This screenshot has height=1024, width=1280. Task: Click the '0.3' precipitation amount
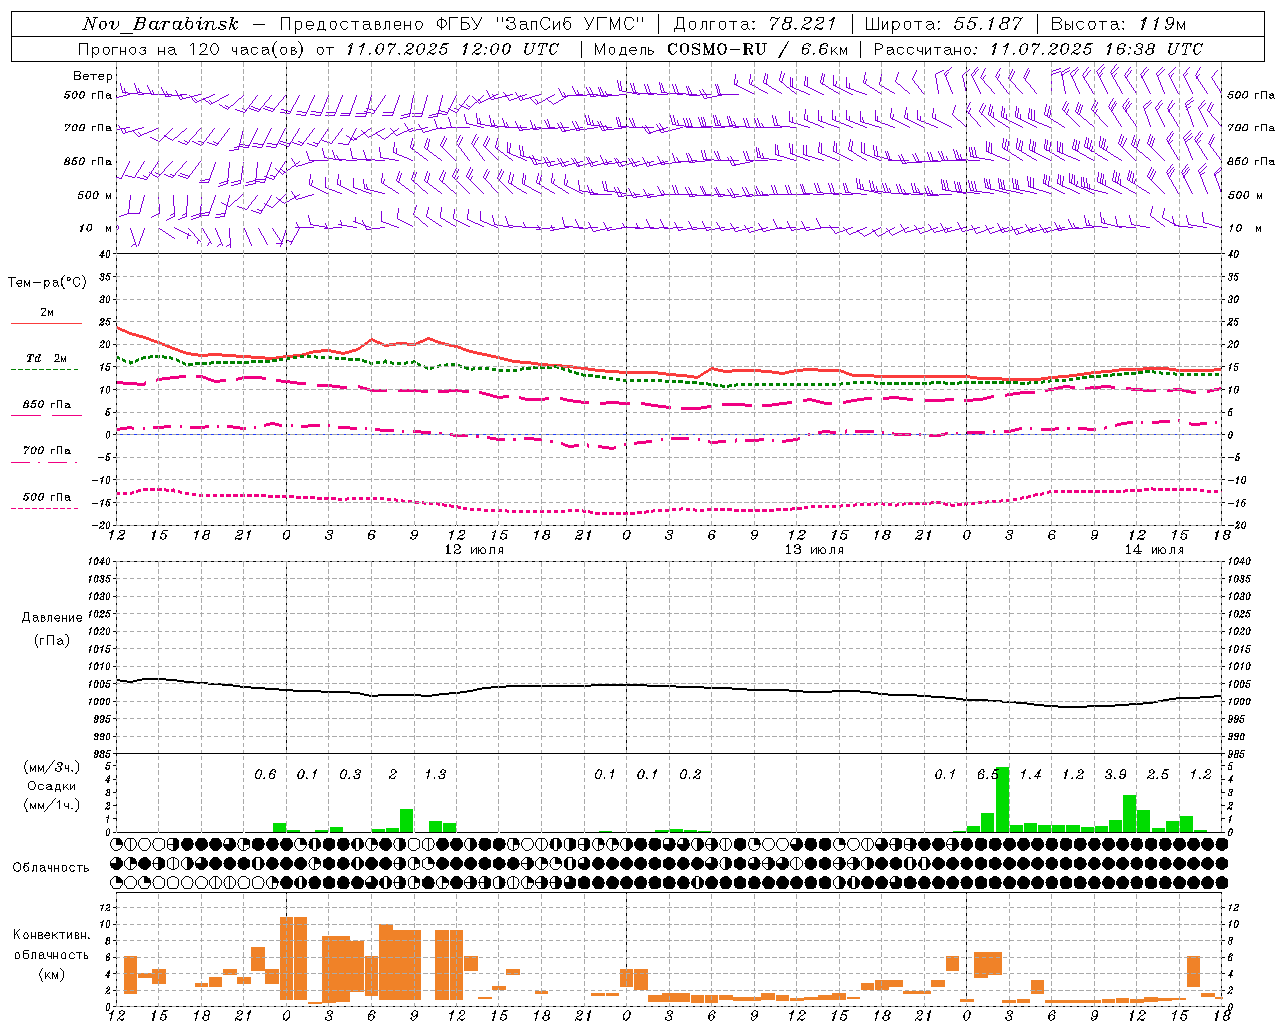tap(350, 774)
